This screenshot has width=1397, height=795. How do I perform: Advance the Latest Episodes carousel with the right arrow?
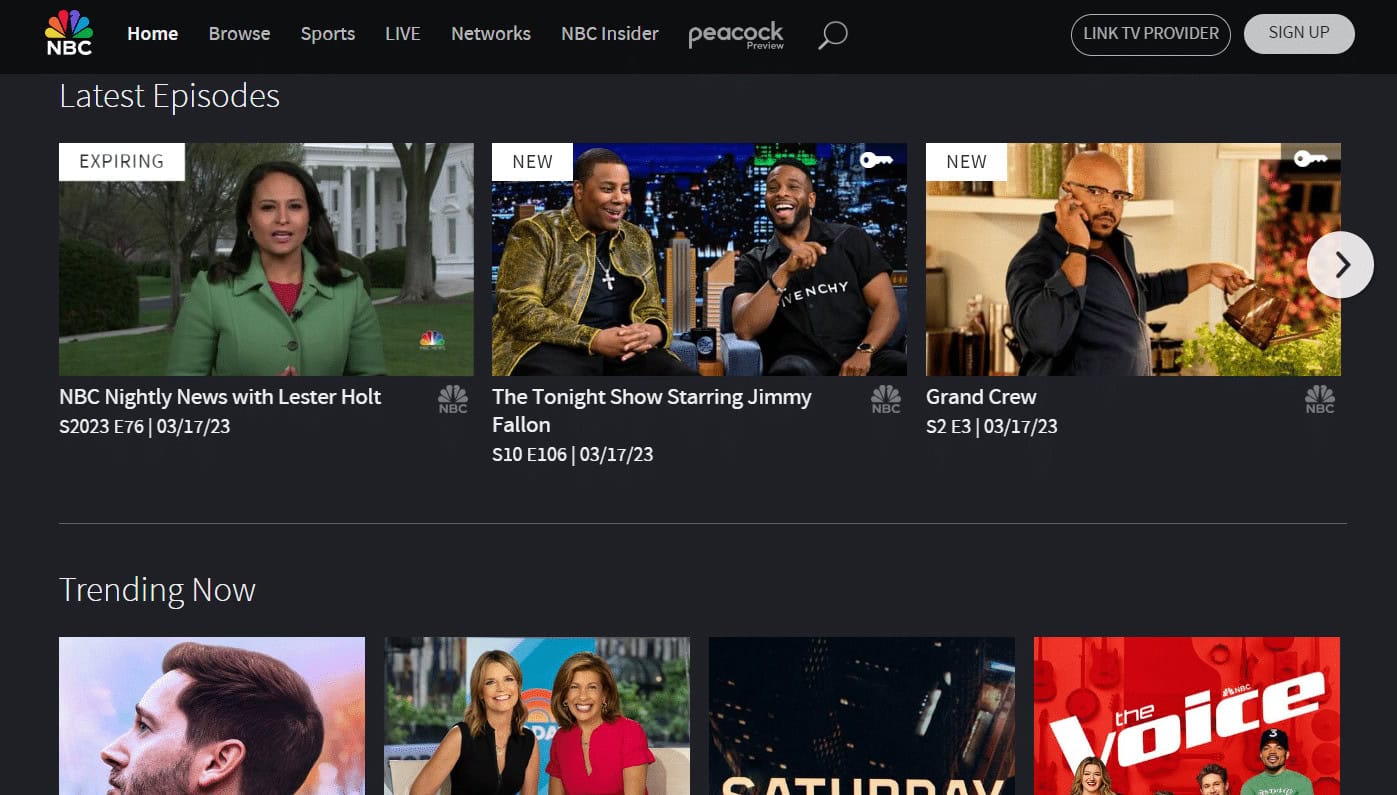pos(1341,264)
